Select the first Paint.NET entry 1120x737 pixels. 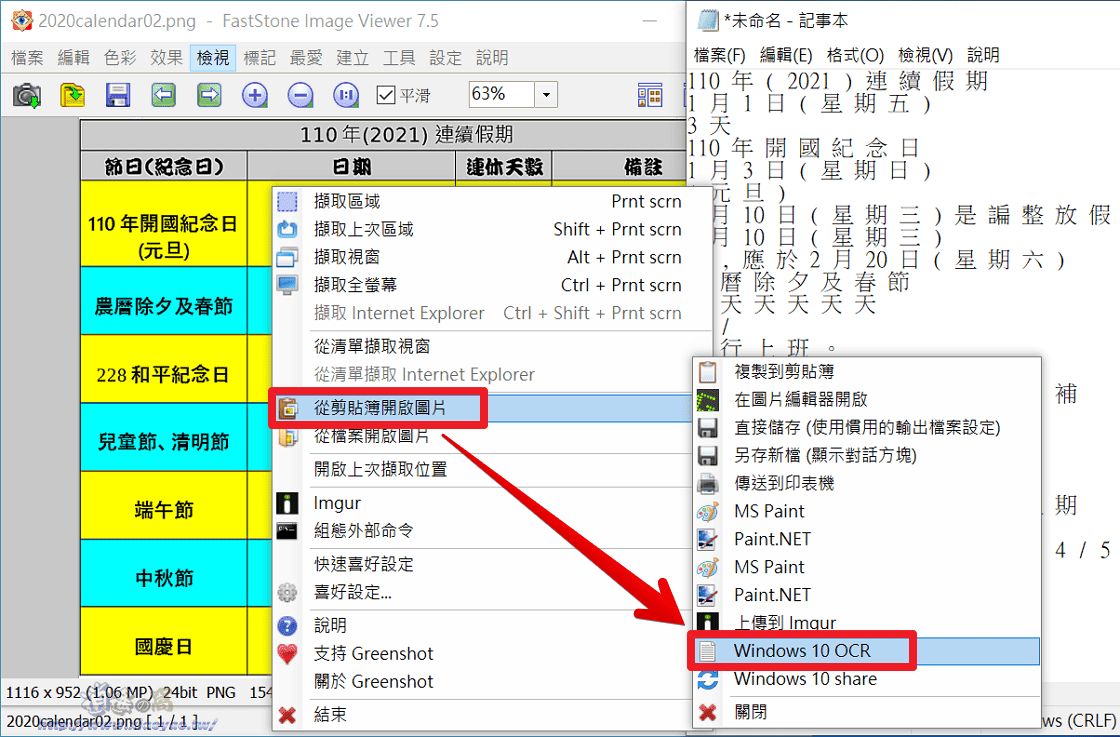[866, 538]
